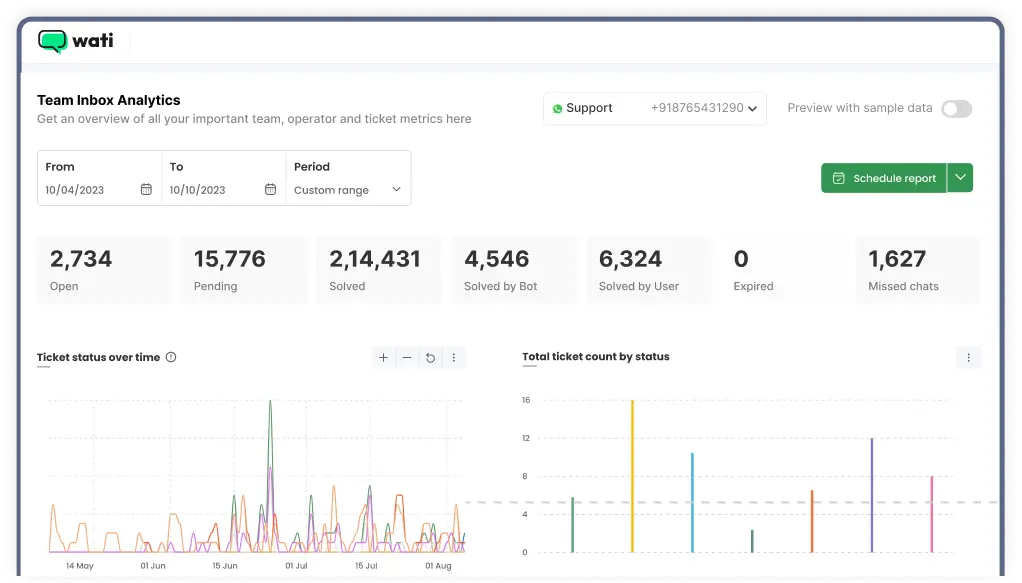Expand Schedule report options chevron
Image resolution: width=1022 pixels, height=583 pixels.
tap(959, 177)
